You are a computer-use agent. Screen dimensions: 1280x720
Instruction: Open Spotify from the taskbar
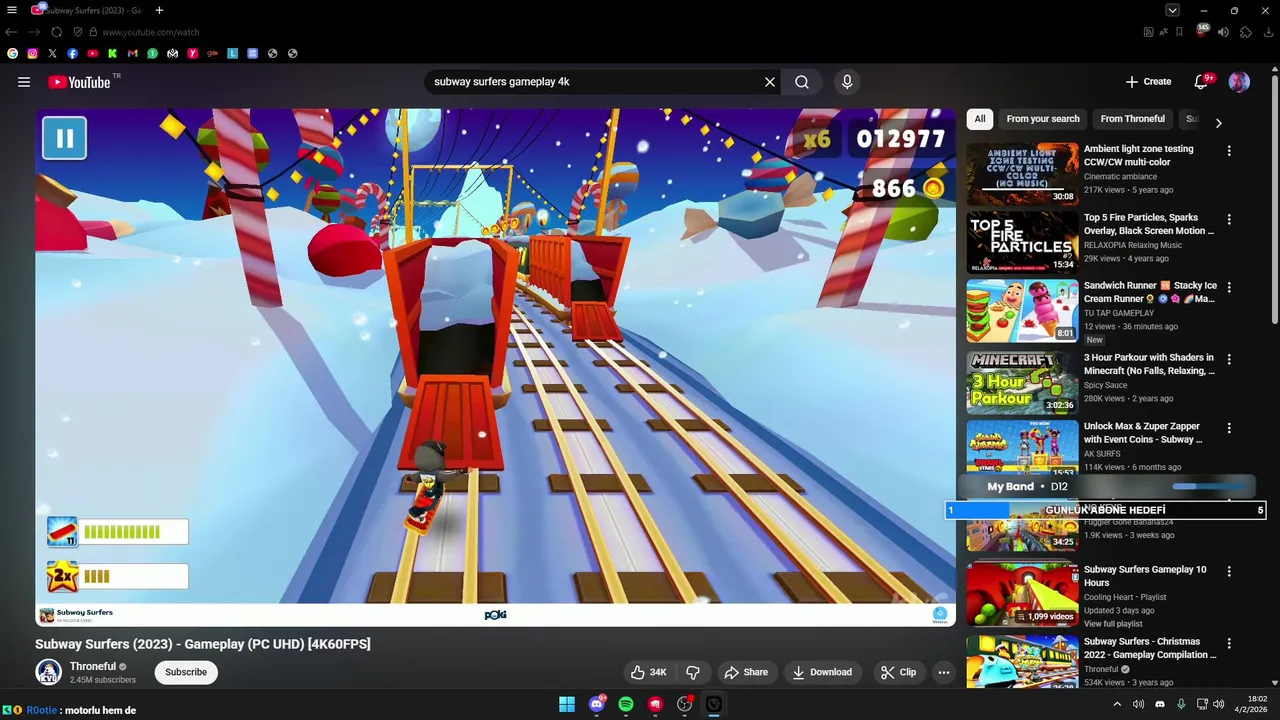pyautogui.click(x=626, y=704)
